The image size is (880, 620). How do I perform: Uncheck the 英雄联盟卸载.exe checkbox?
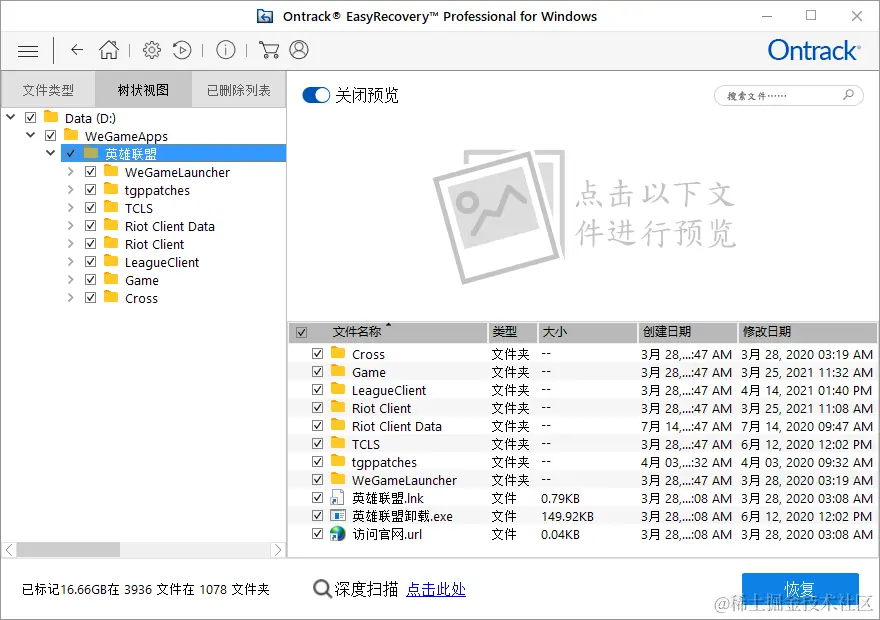pos(318,516)
